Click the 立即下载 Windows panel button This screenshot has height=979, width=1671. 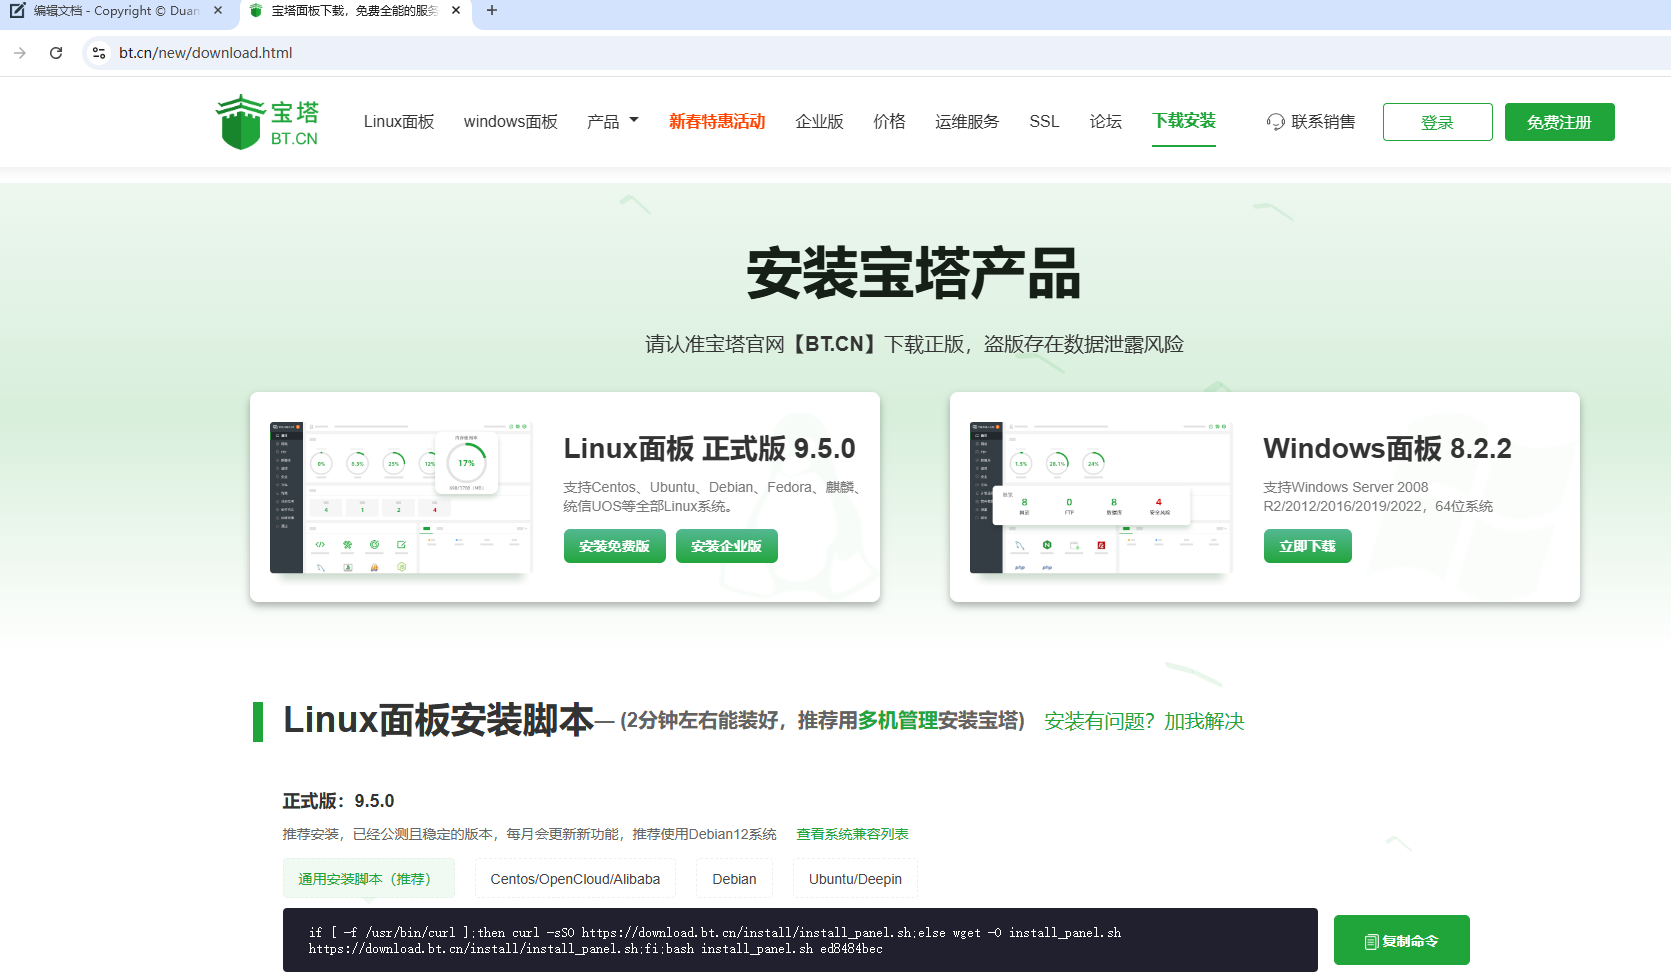coord(1307,546)
